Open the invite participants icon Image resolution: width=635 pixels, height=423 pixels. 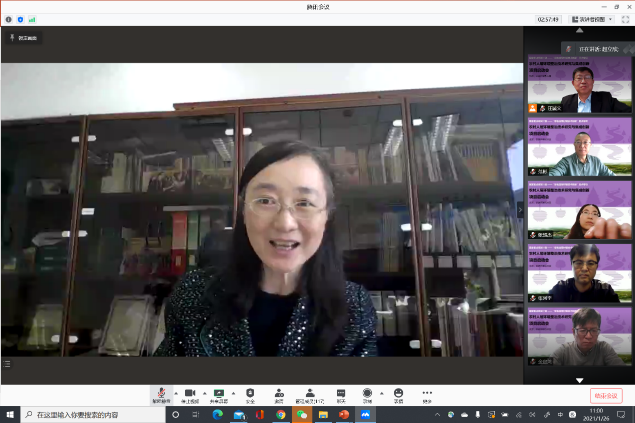click(x=278, y=393)
